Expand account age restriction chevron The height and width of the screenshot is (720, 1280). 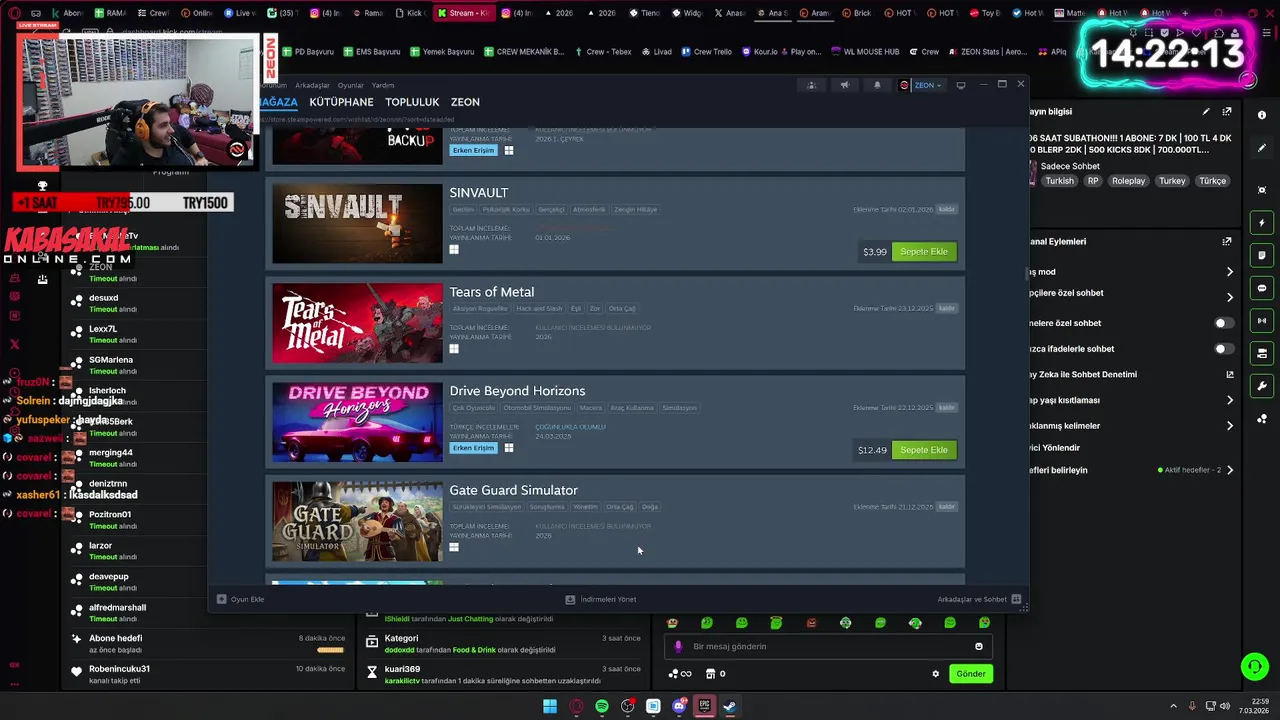(x=1230, y=400)
